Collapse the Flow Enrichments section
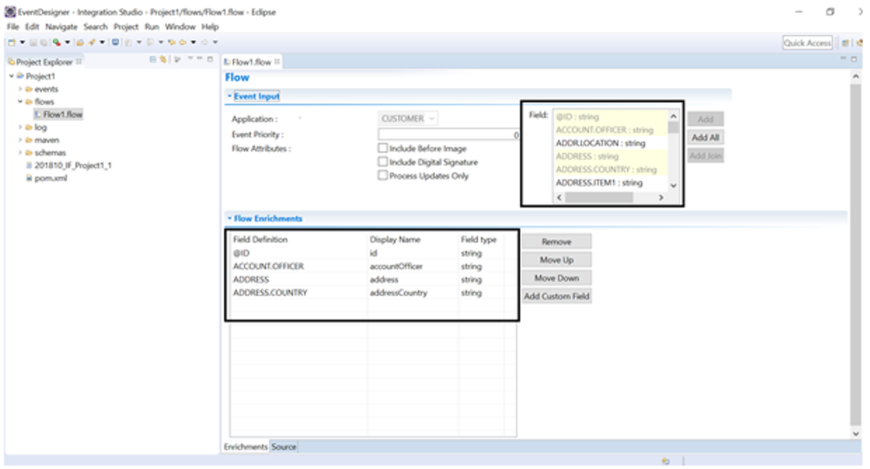870x469 pixels. (228, 218)
